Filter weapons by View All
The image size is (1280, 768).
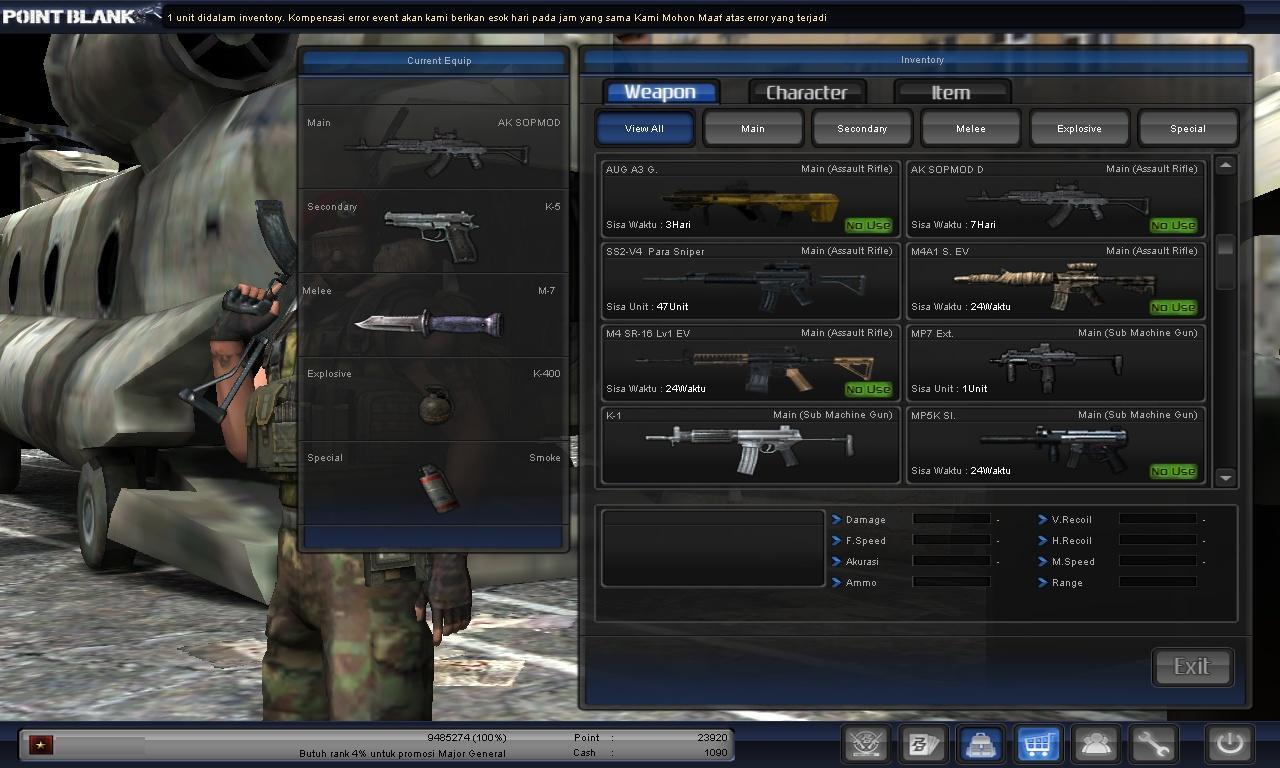tap(644, 128)
